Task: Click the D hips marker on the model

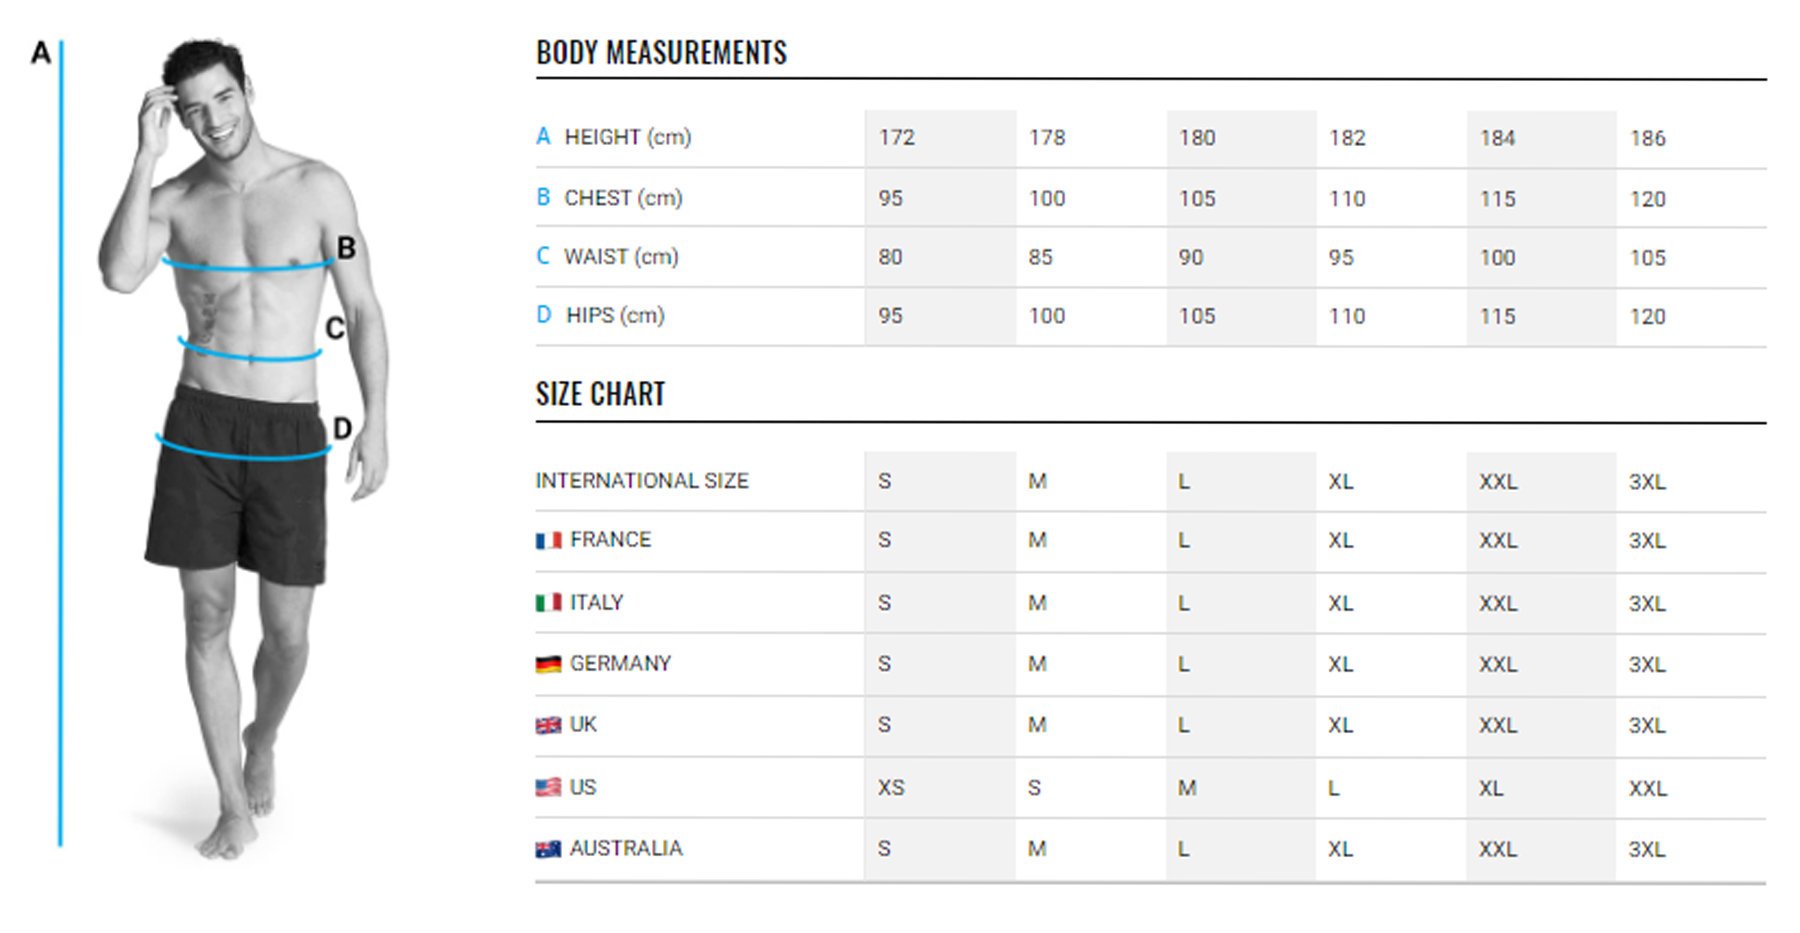Action: tap(342, 429)
